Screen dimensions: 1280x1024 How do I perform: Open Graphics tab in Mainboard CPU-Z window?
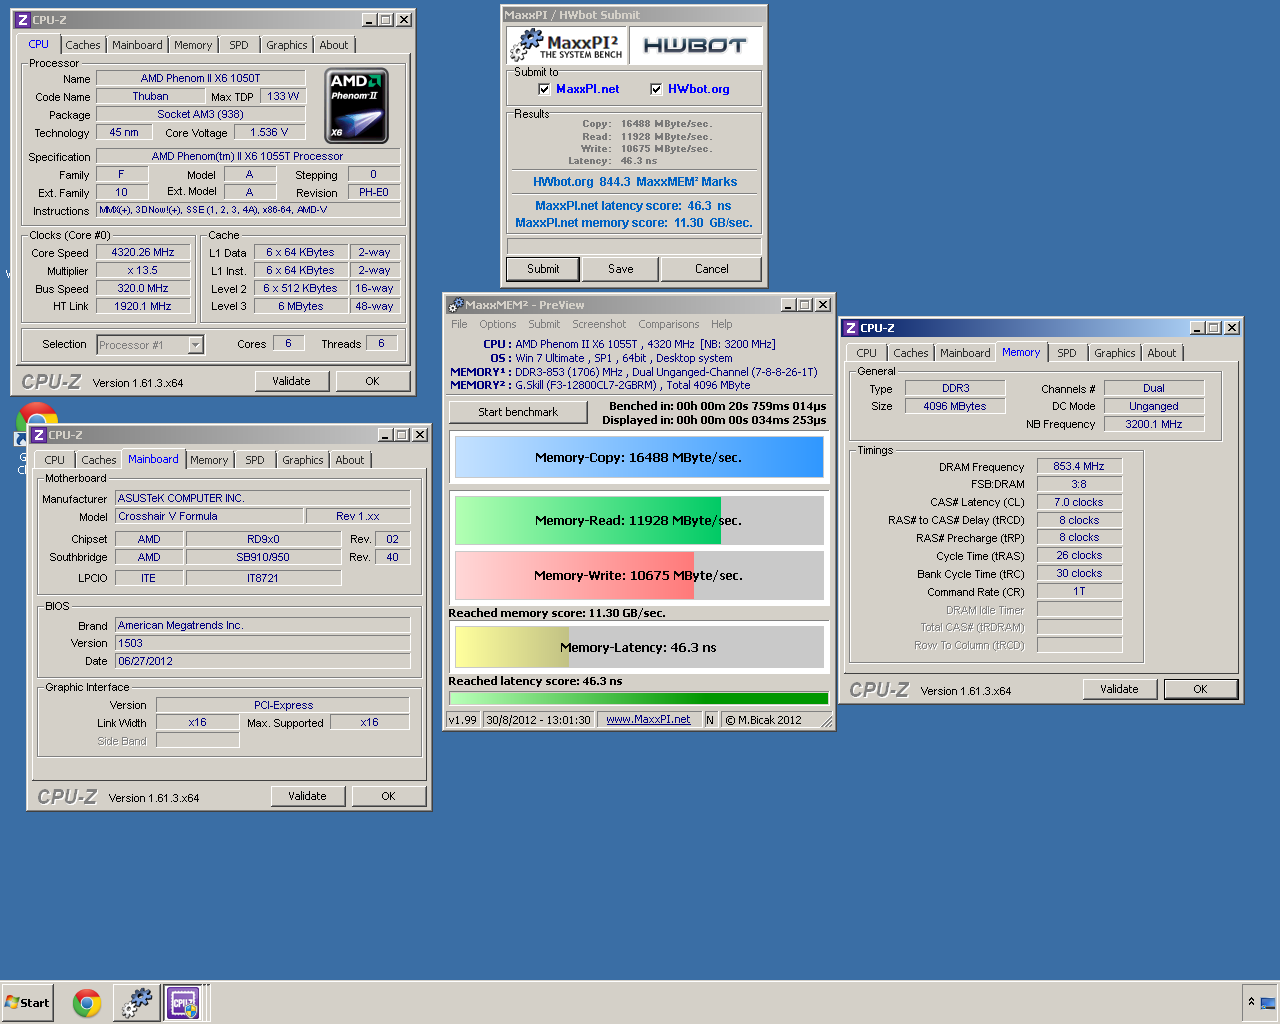pos(303,460)
